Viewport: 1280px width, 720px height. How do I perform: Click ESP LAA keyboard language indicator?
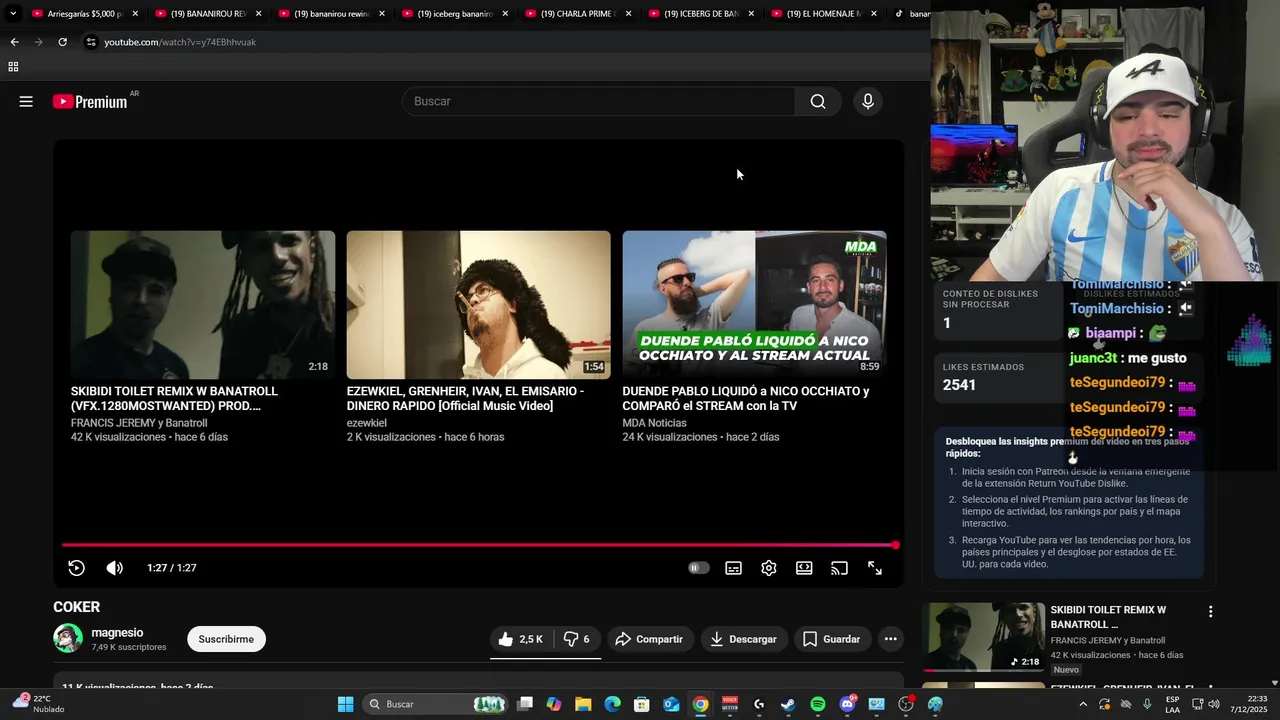click(x=1173, y=704)
